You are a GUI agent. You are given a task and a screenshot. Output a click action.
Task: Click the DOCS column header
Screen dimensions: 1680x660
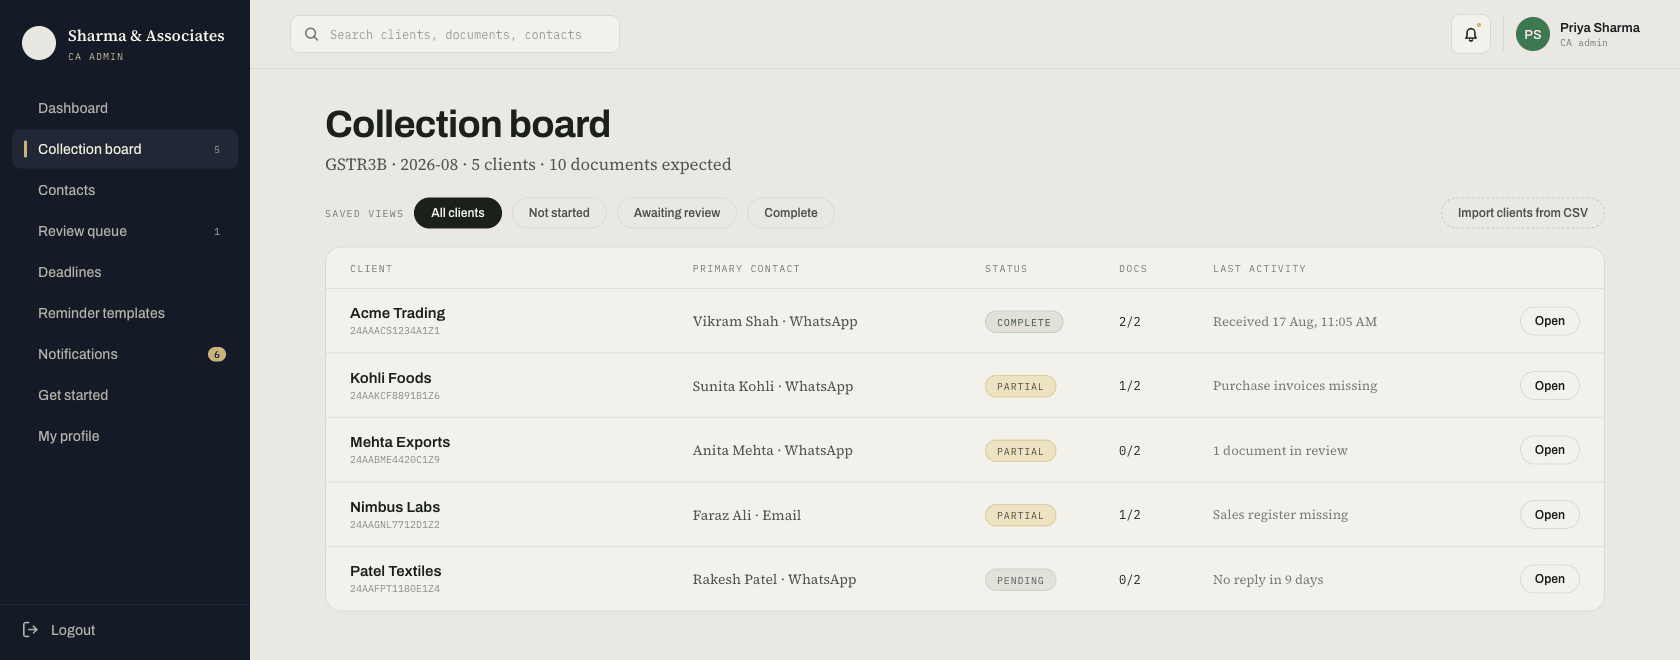1133,269
